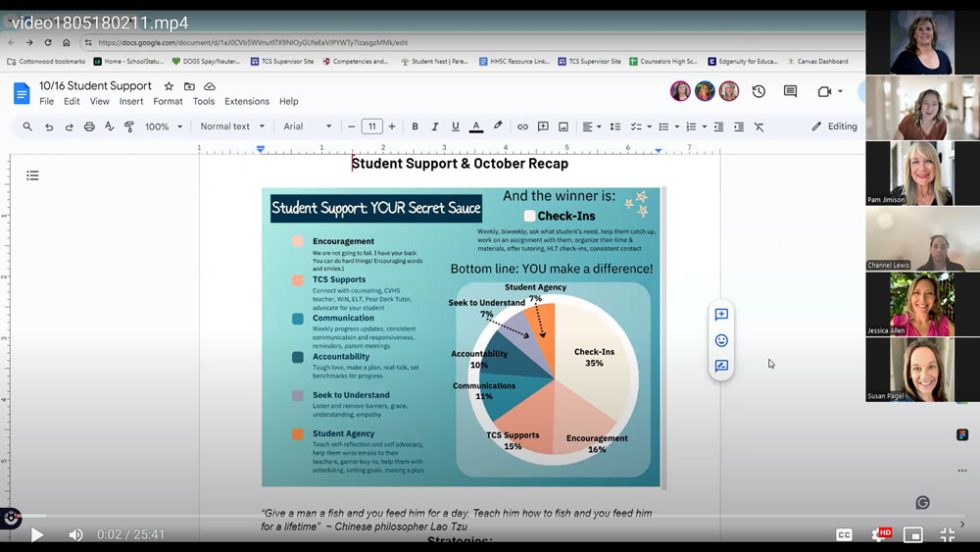Click the text color picker icon
980x552 pixels.
[x=476, y=127]
